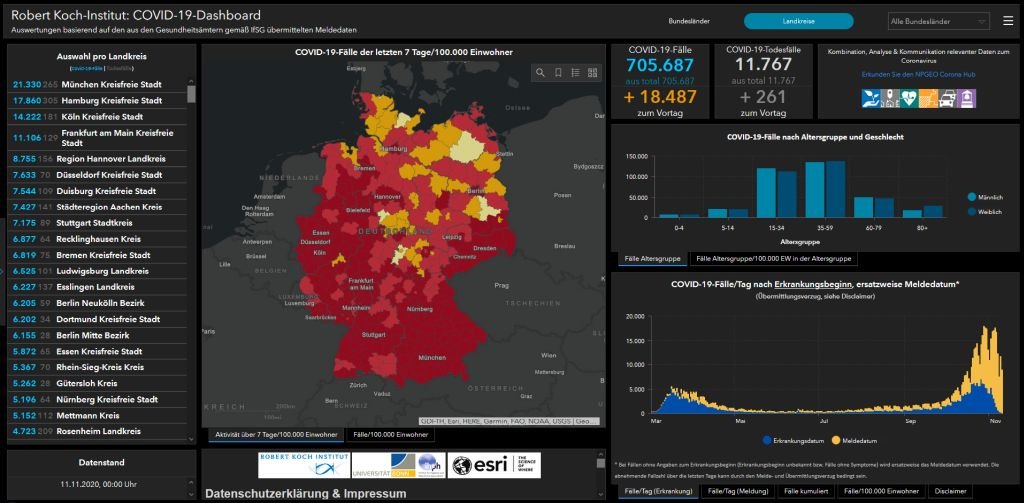This screenshot has width=1024, height=503.
Task: Open the Disclaimer tab
Action: coord(949,491)
